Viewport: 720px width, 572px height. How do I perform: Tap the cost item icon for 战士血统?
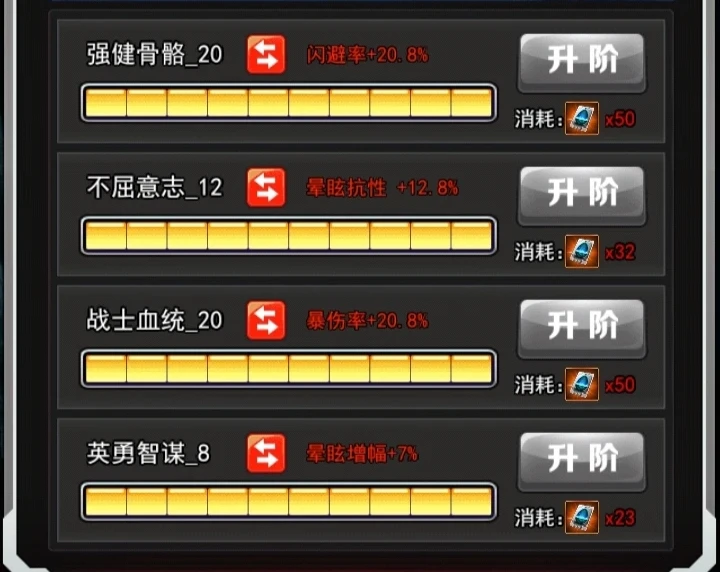click(582, 384)
